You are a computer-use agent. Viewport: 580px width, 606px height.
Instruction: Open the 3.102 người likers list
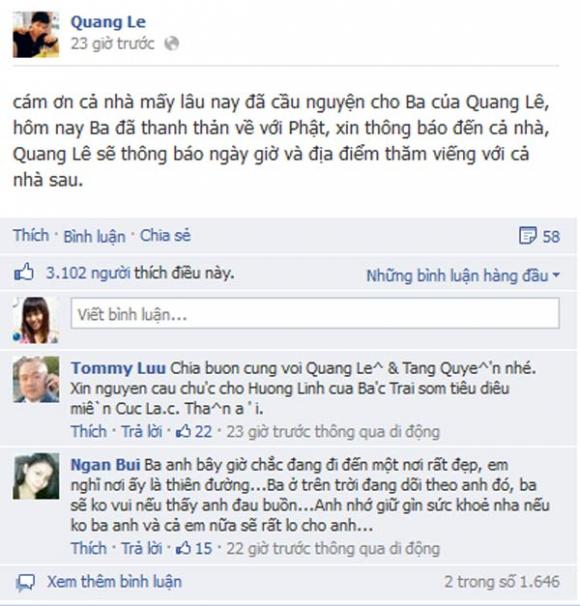pyautogui.click(x=88, y=273)
